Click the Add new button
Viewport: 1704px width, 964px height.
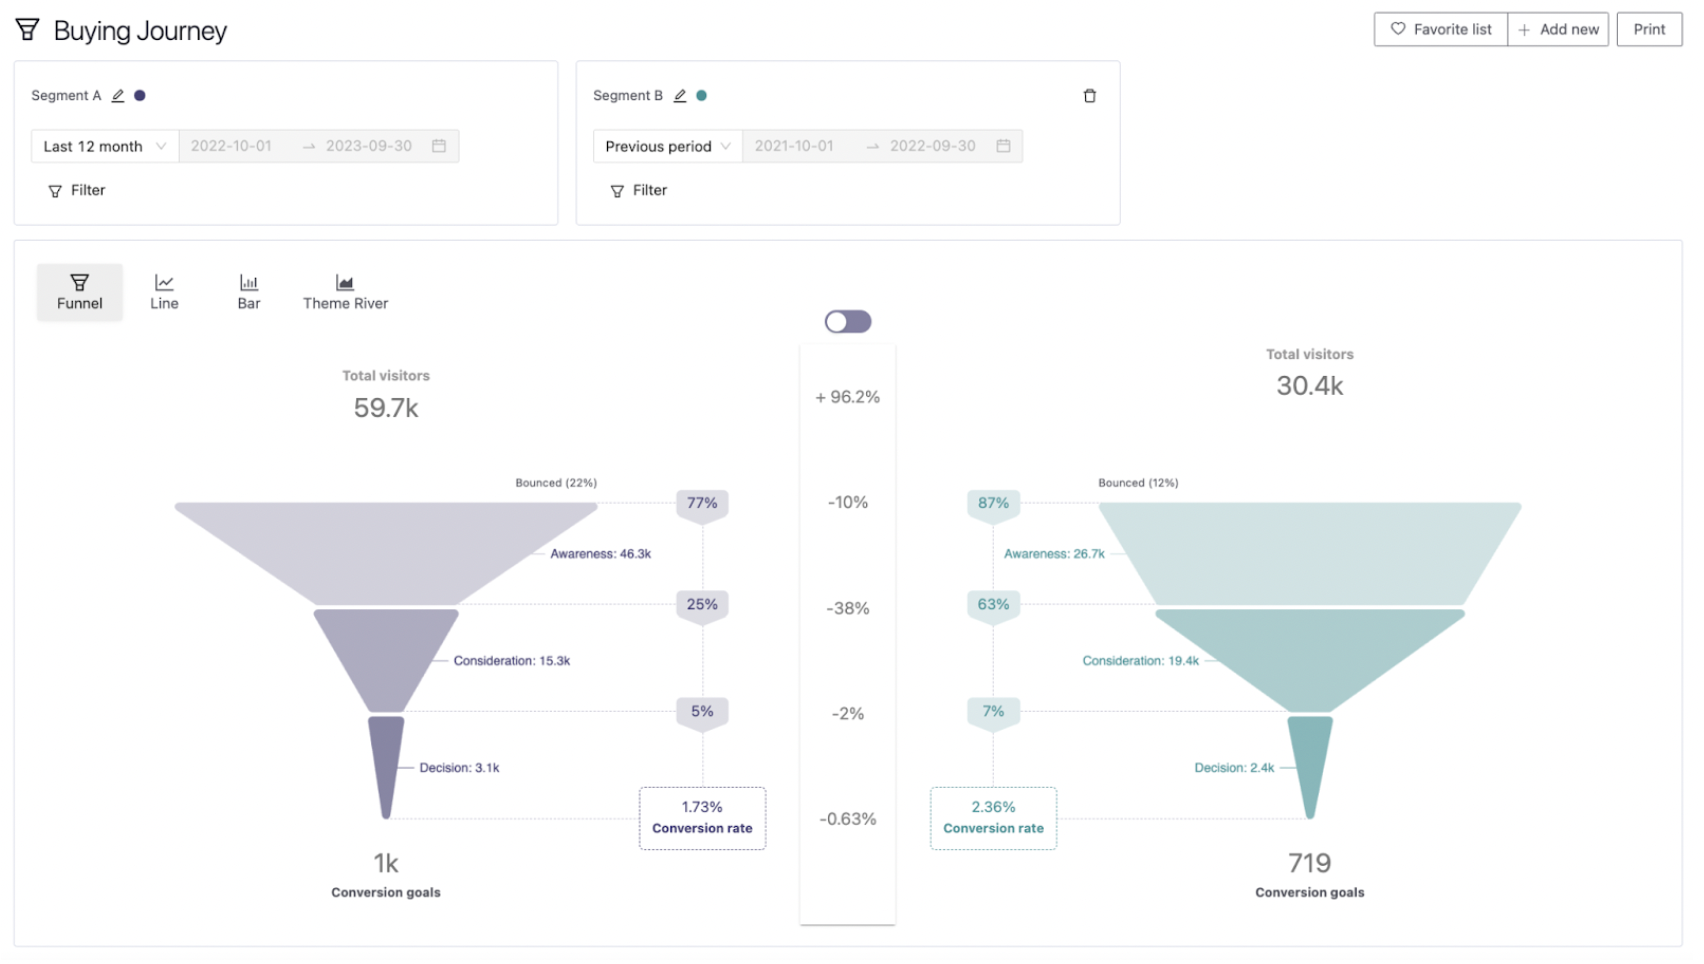click(1557, 29)
